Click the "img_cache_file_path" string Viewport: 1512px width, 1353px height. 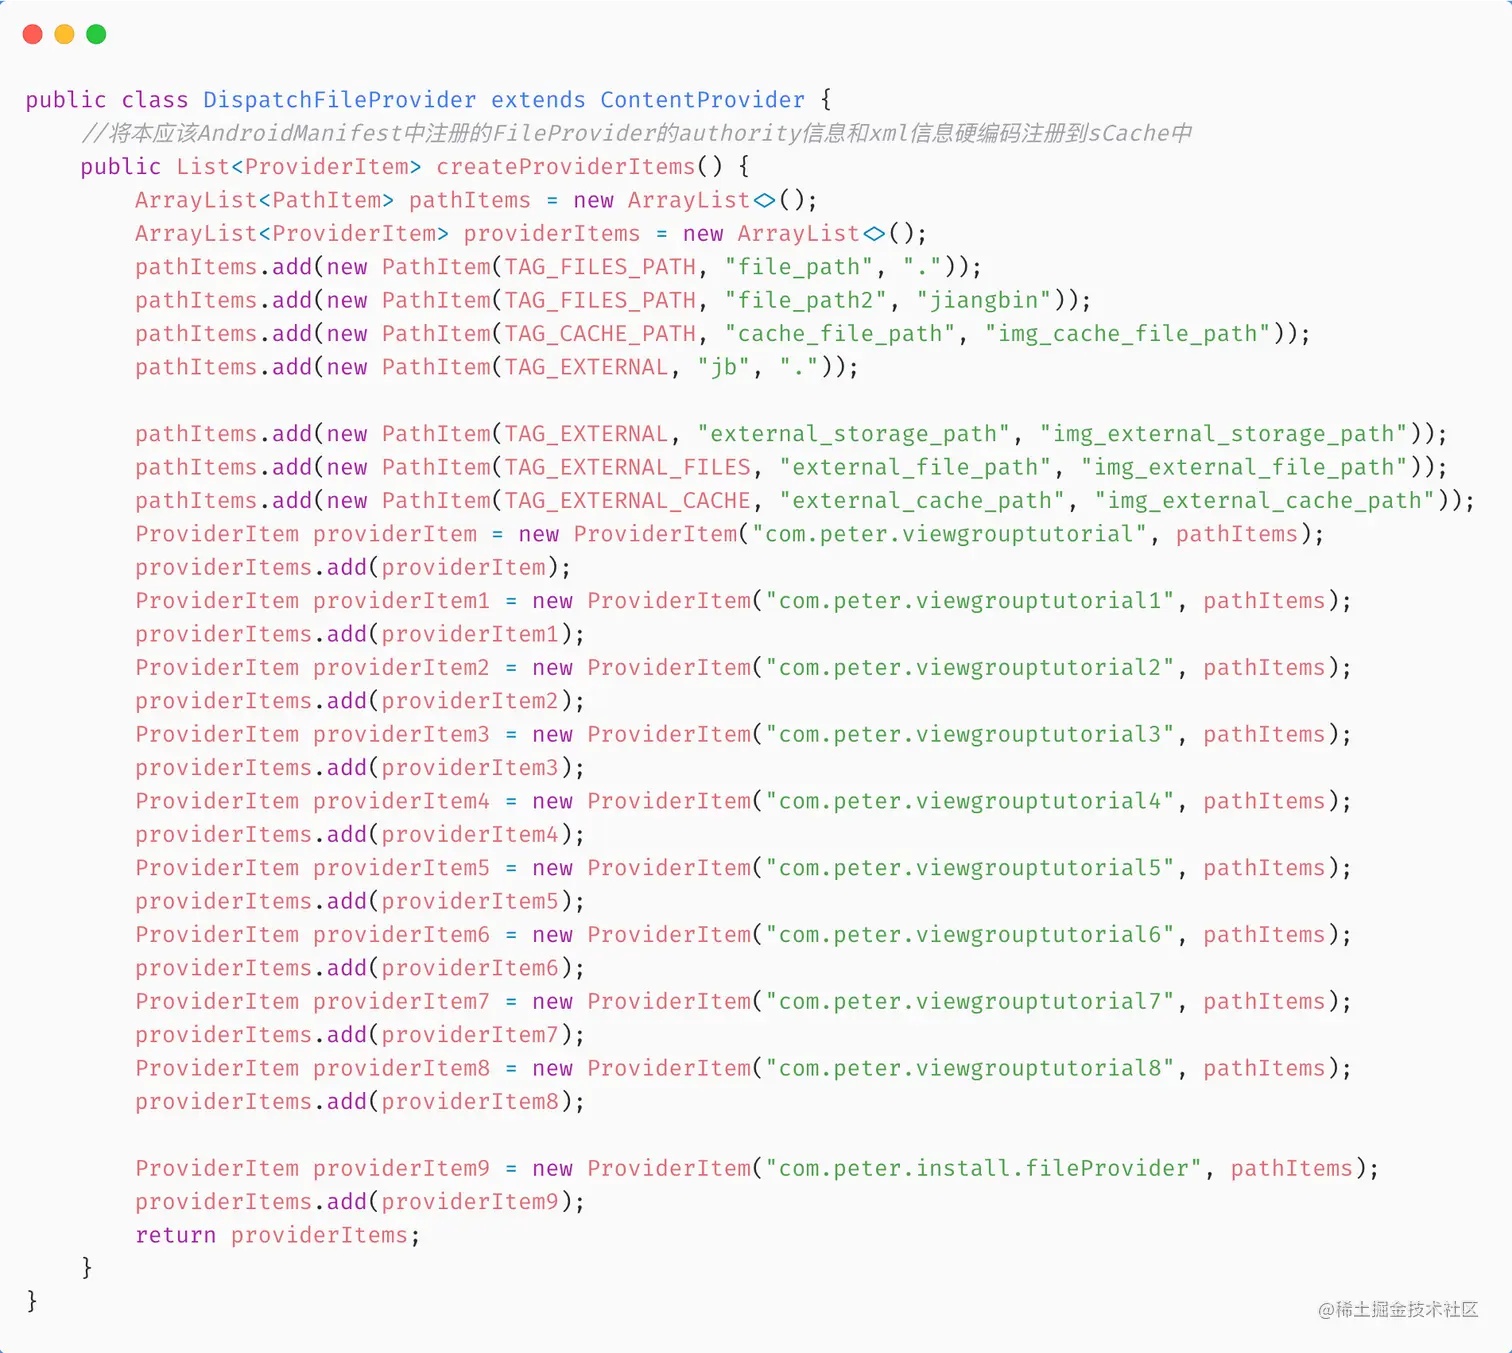click(1127, 334)
